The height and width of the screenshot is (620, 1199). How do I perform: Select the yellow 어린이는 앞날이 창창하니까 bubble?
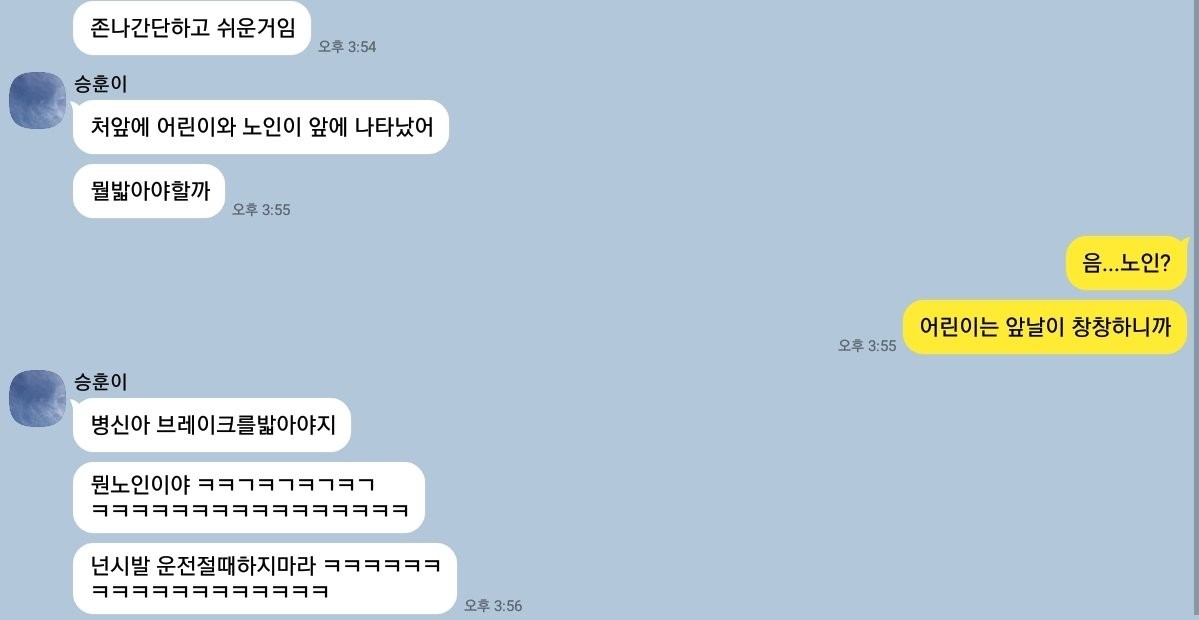click(x=1045, y=327)
